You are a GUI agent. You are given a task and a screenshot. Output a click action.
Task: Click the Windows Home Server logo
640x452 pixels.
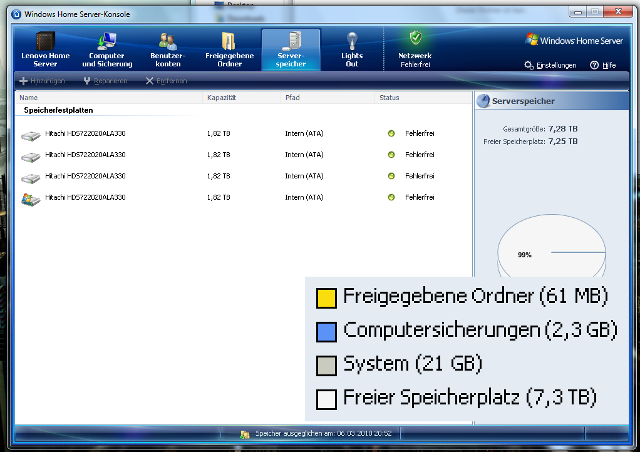tap(573, 40)
